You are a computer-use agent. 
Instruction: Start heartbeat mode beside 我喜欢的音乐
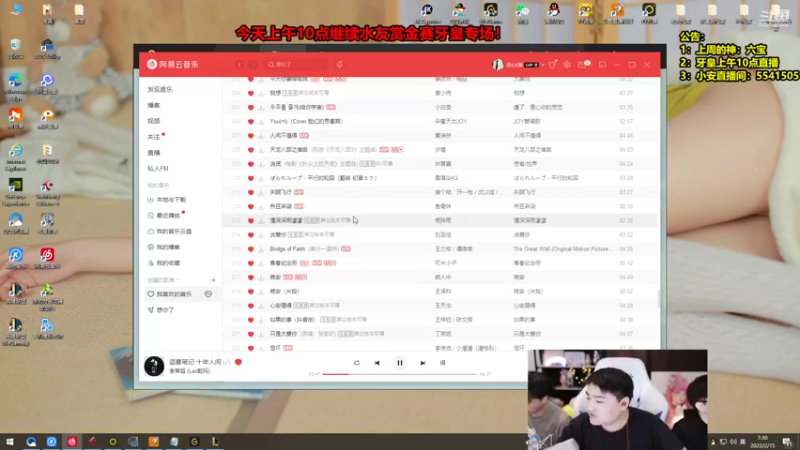(208, 294)
